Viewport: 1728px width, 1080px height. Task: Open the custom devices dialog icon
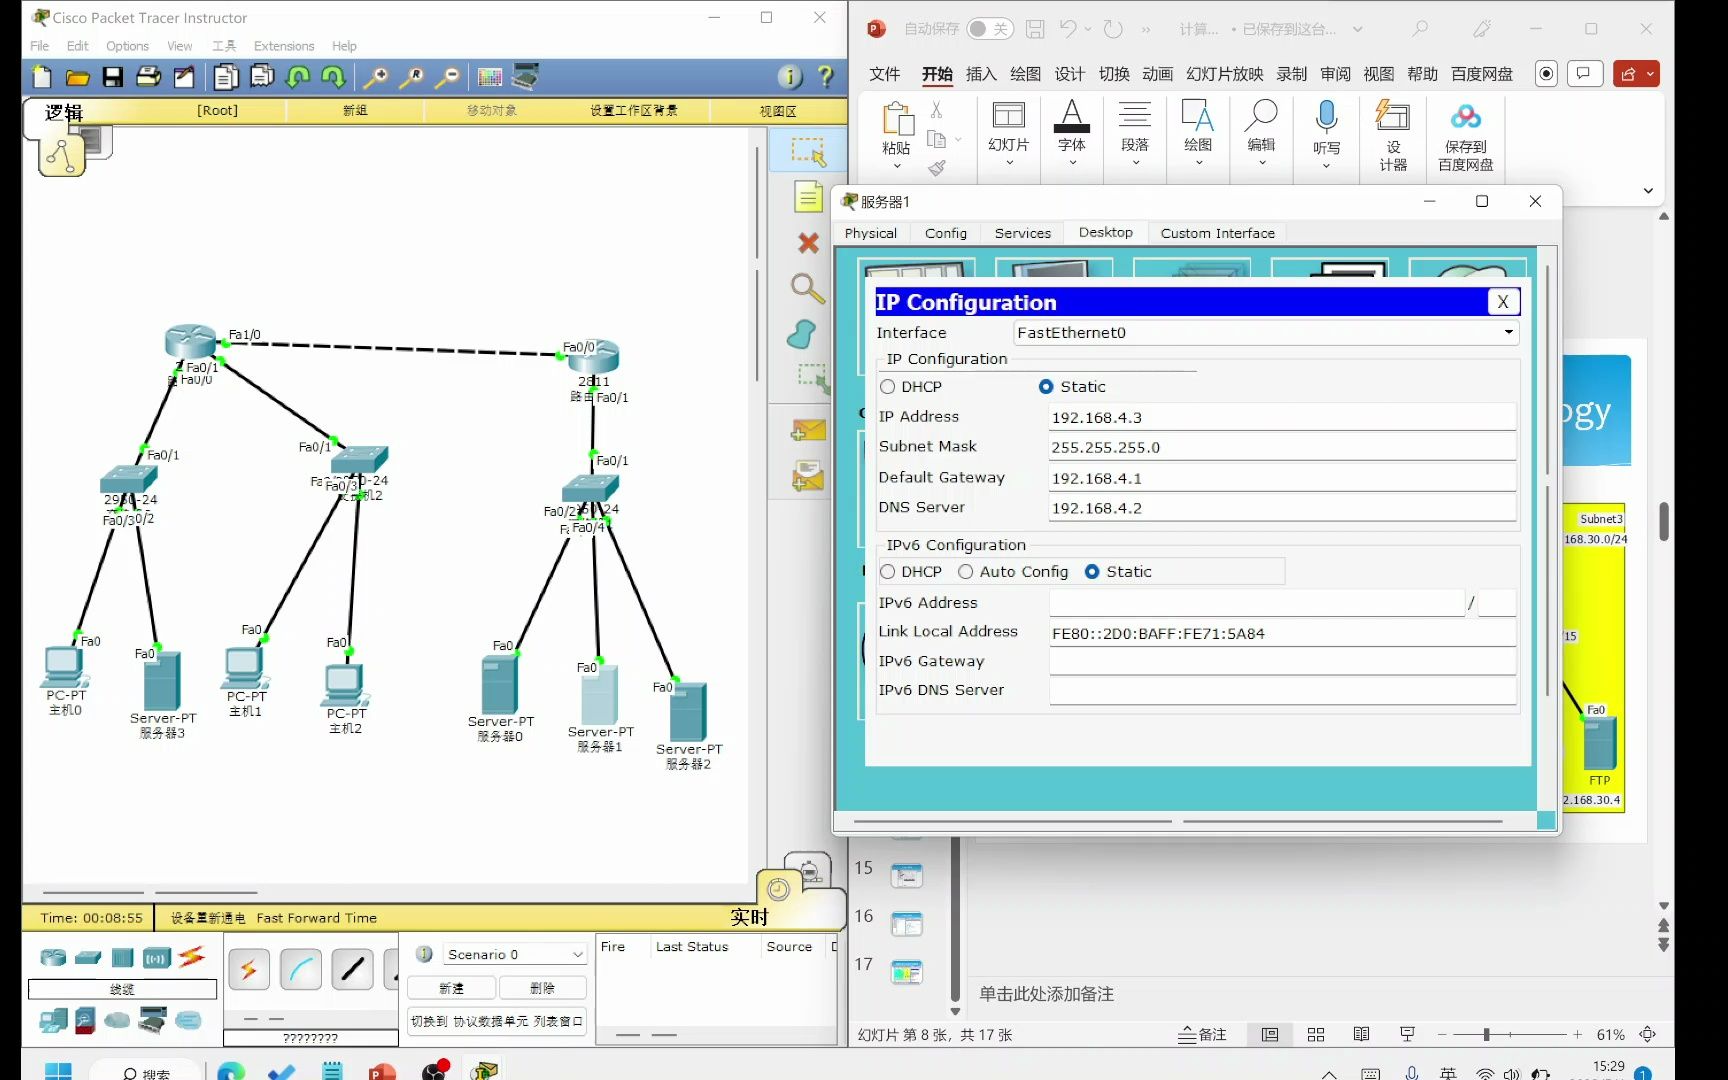coord(525,77)
